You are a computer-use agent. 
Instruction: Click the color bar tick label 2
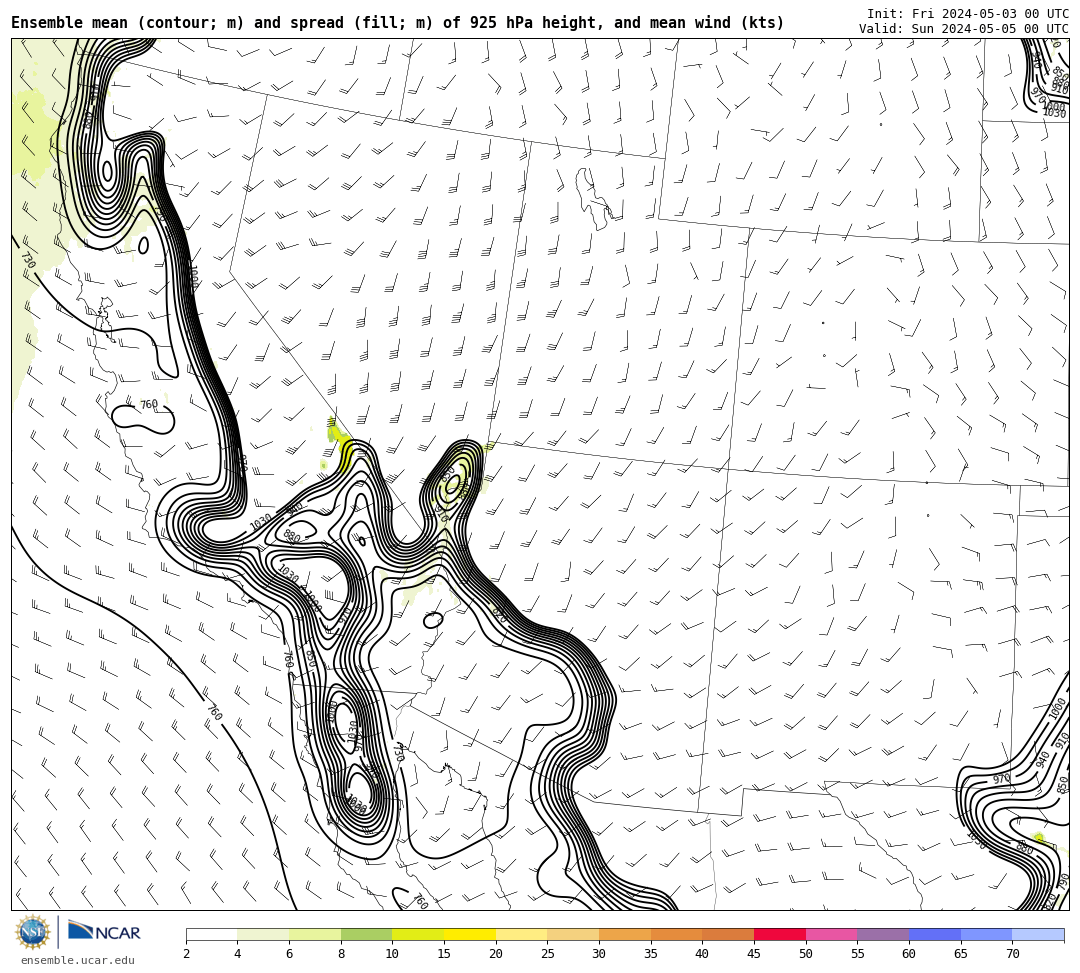186,954
